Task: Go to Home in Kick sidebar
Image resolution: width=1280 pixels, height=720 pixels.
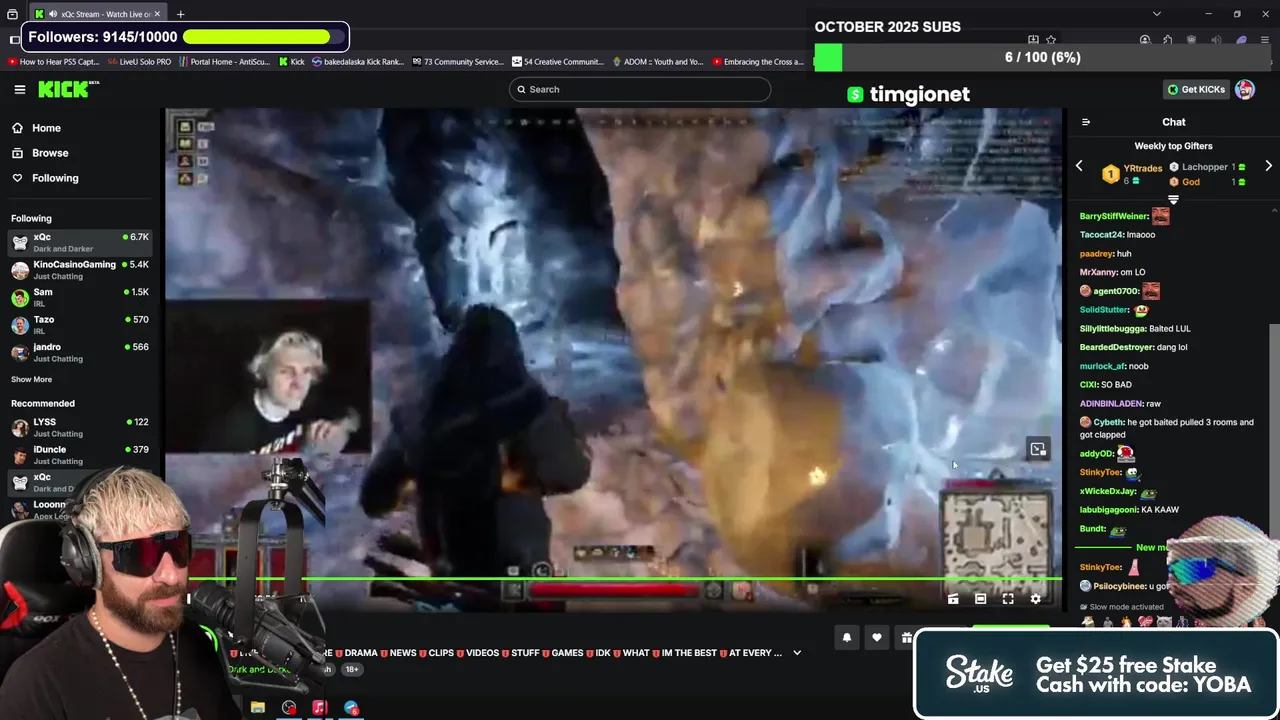Action: (x=46, y=128)
